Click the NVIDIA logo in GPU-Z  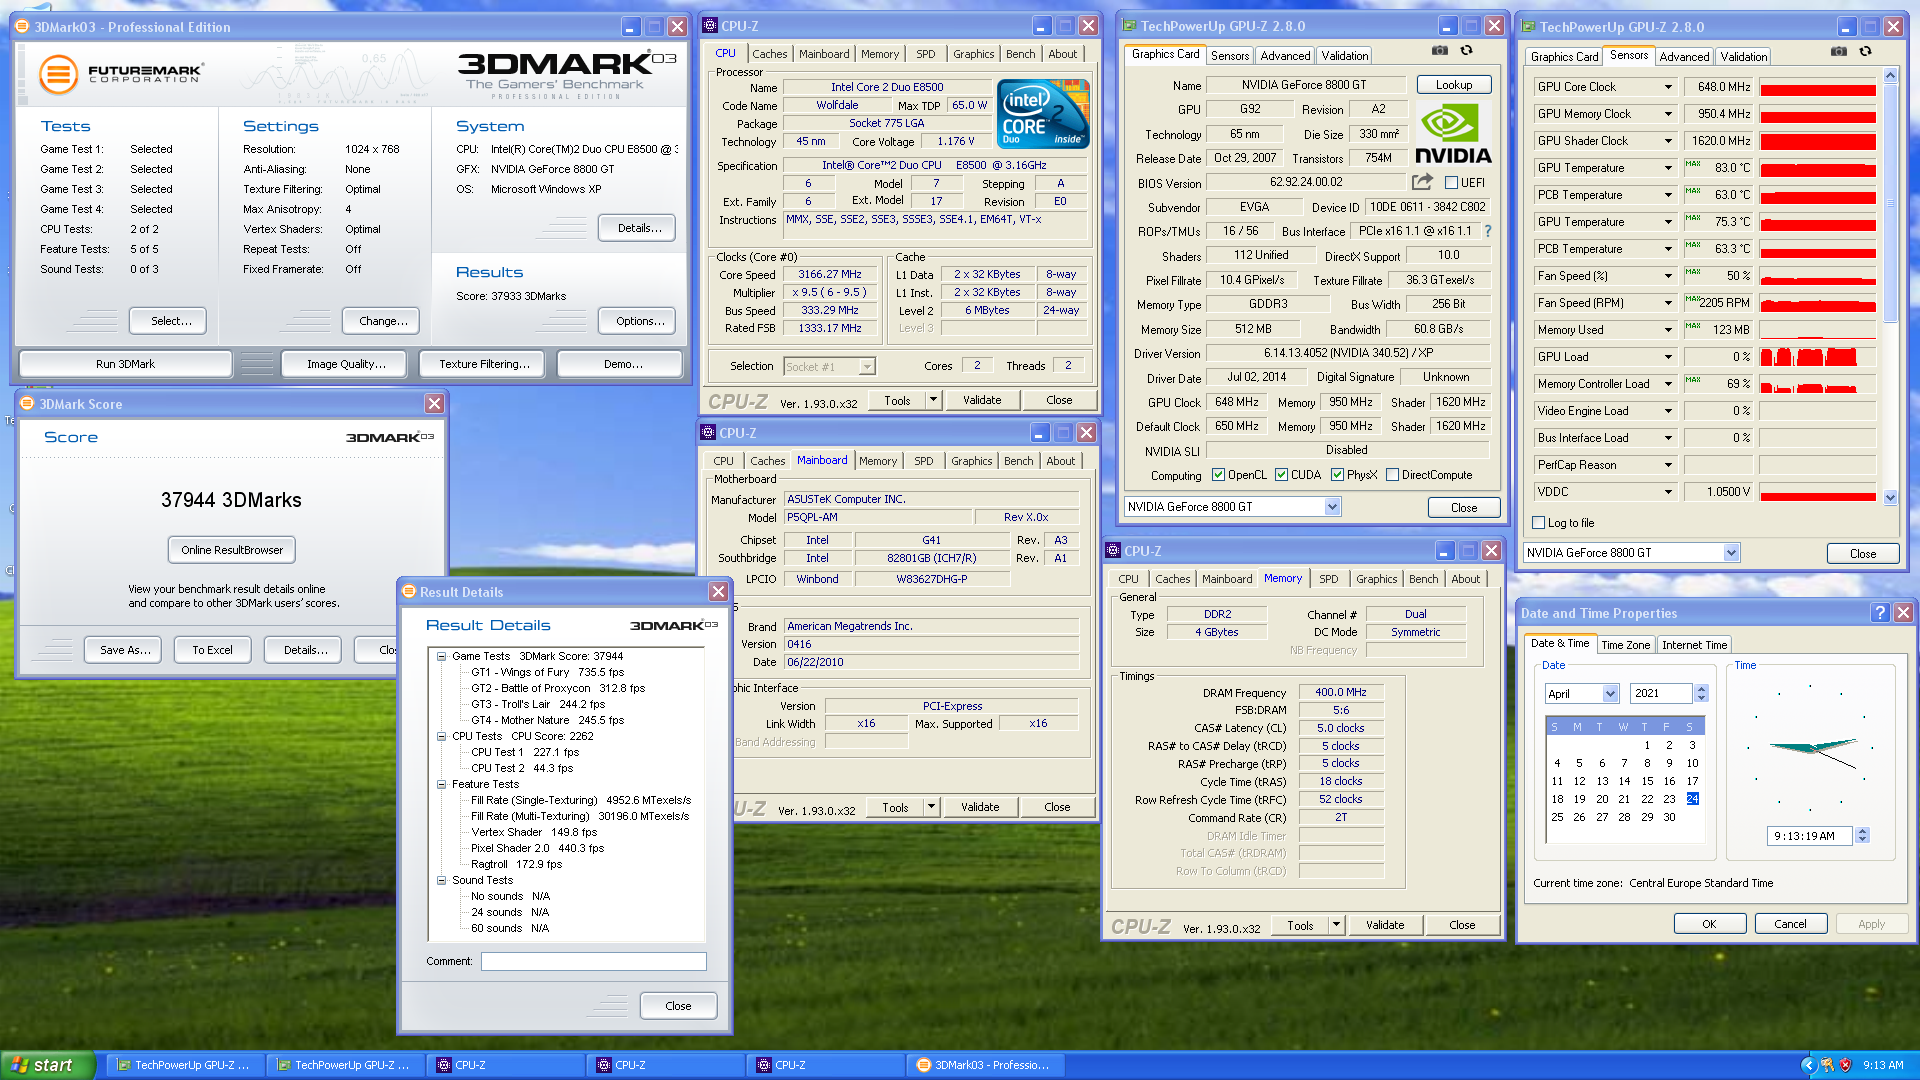1453,135
